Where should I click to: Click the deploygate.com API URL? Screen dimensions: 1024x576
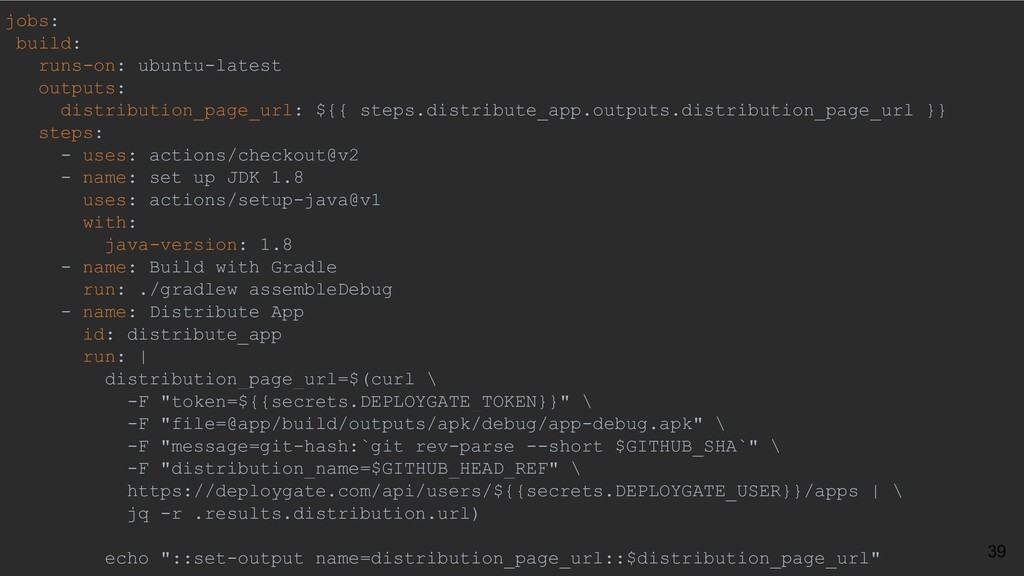point(492,491)
